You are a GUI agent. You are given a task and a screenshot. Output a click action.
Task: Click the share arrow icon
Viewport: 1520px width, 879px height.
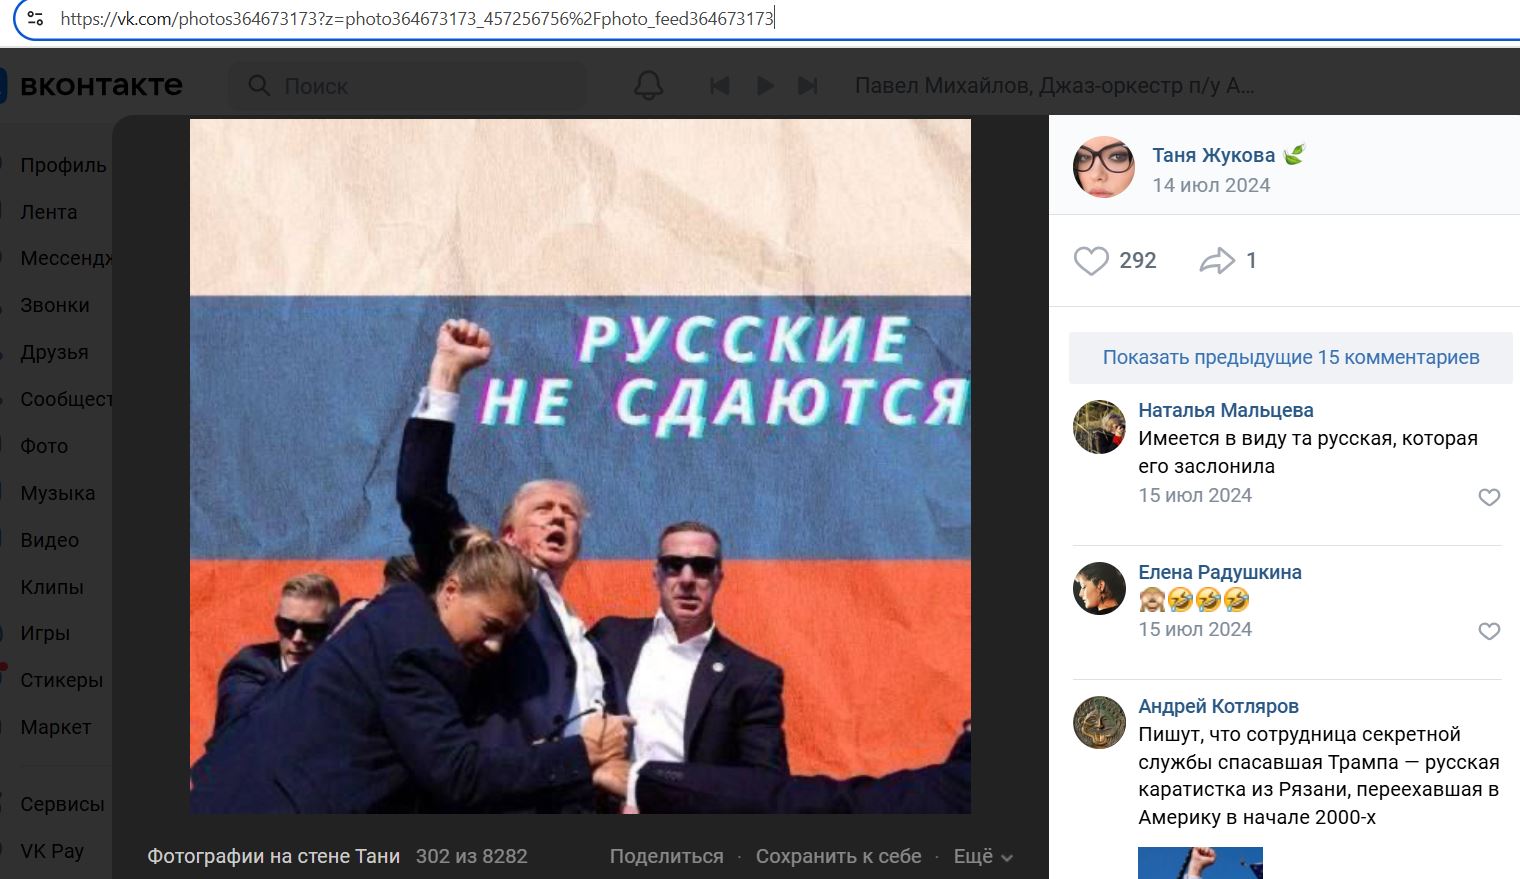tap(1217, 261)
